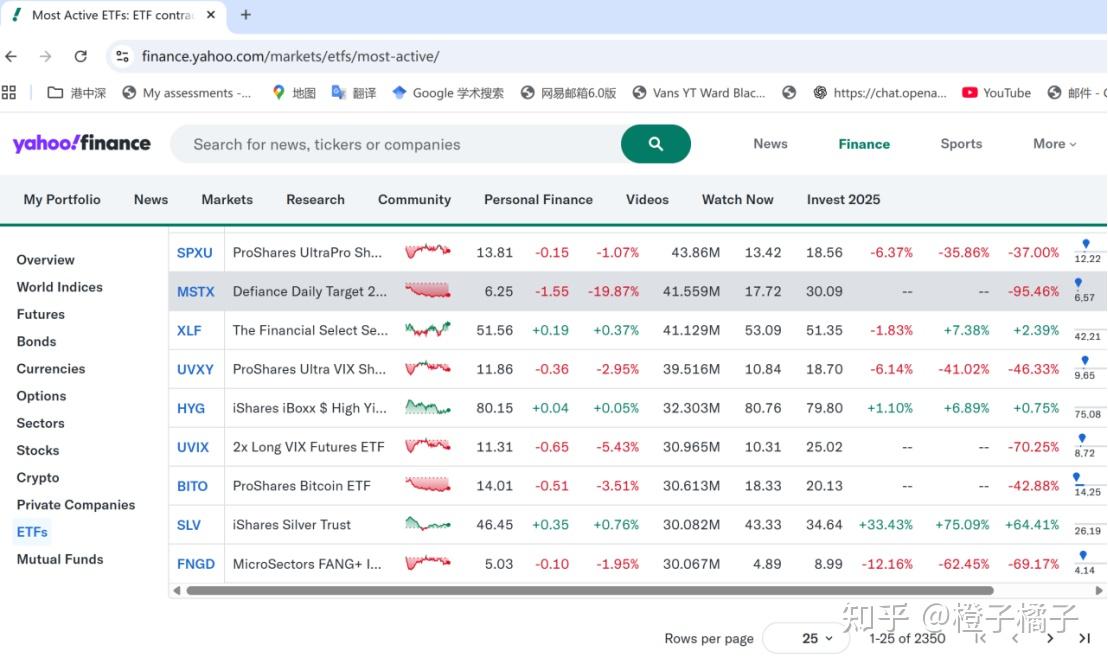Open the MSTX ticker link

(x=196, y=291)
